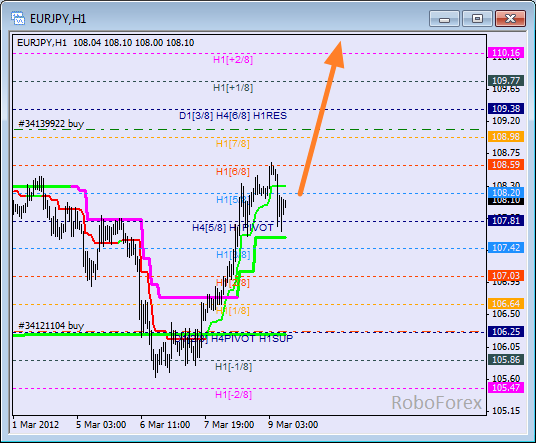Click the 105.47 magenta price tag

click(x=506, y=388)
